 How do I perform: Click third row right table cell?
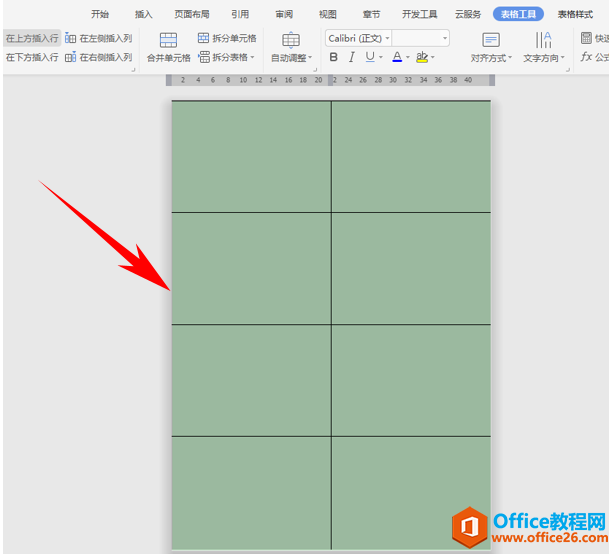(411, 380)
